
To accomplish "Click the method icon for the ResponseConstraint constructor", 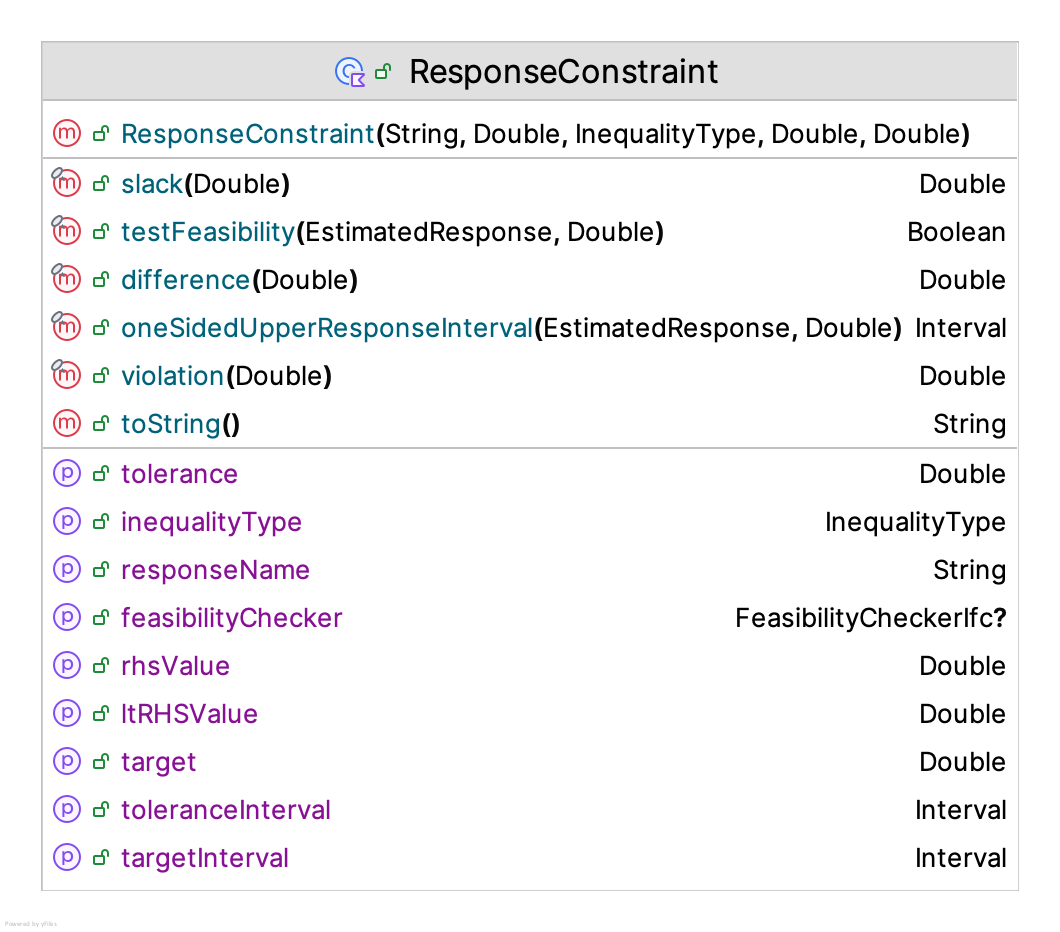I will 67,133.
